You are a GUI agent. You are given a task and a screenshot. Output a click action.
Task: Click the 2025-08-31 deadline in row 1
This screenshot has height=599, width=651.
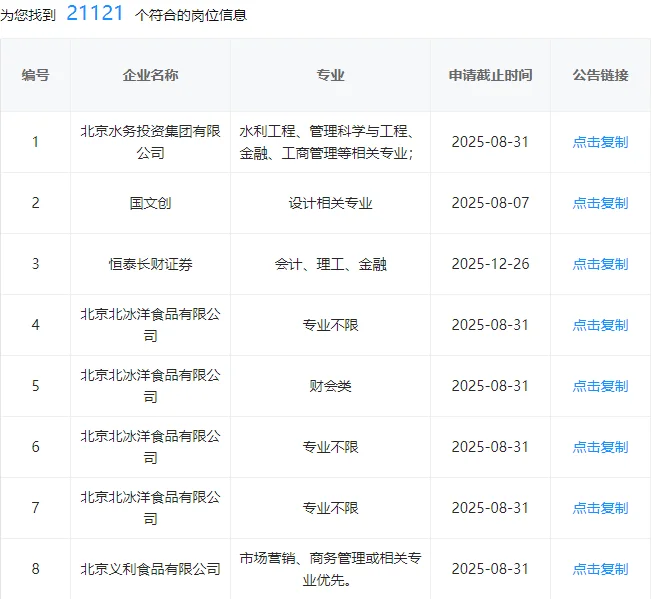[x=490, y=142]
